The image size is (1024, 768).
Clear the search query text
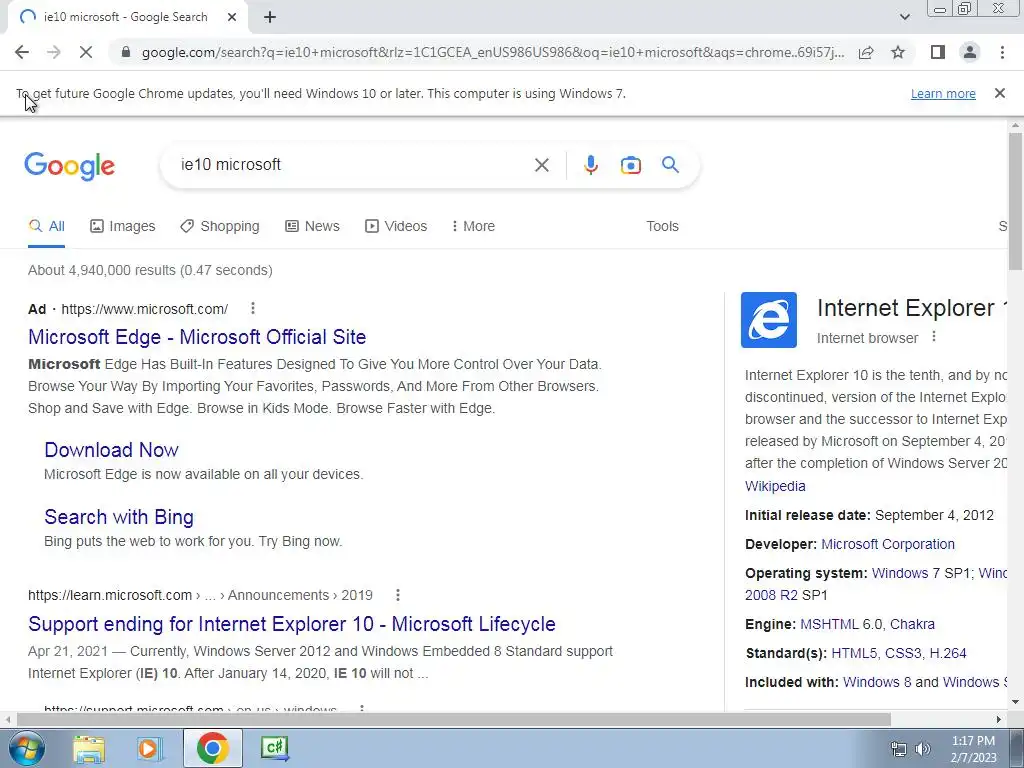click(541, 165)
